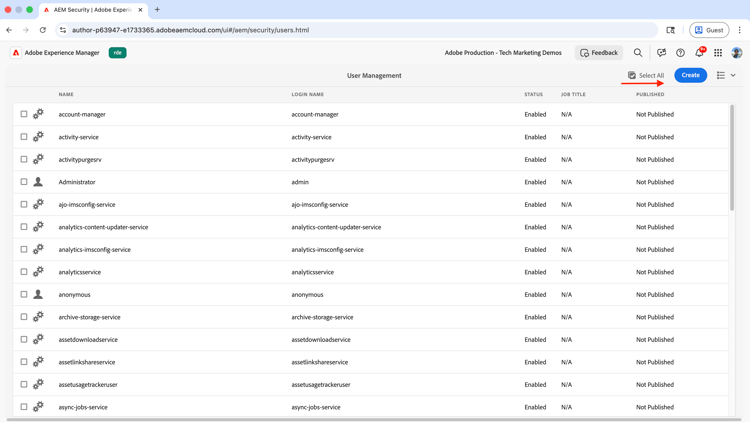Screen dimensions: 750x422
Task: Open the analytics-imsconfig-service user name
Action: (94, 249)
